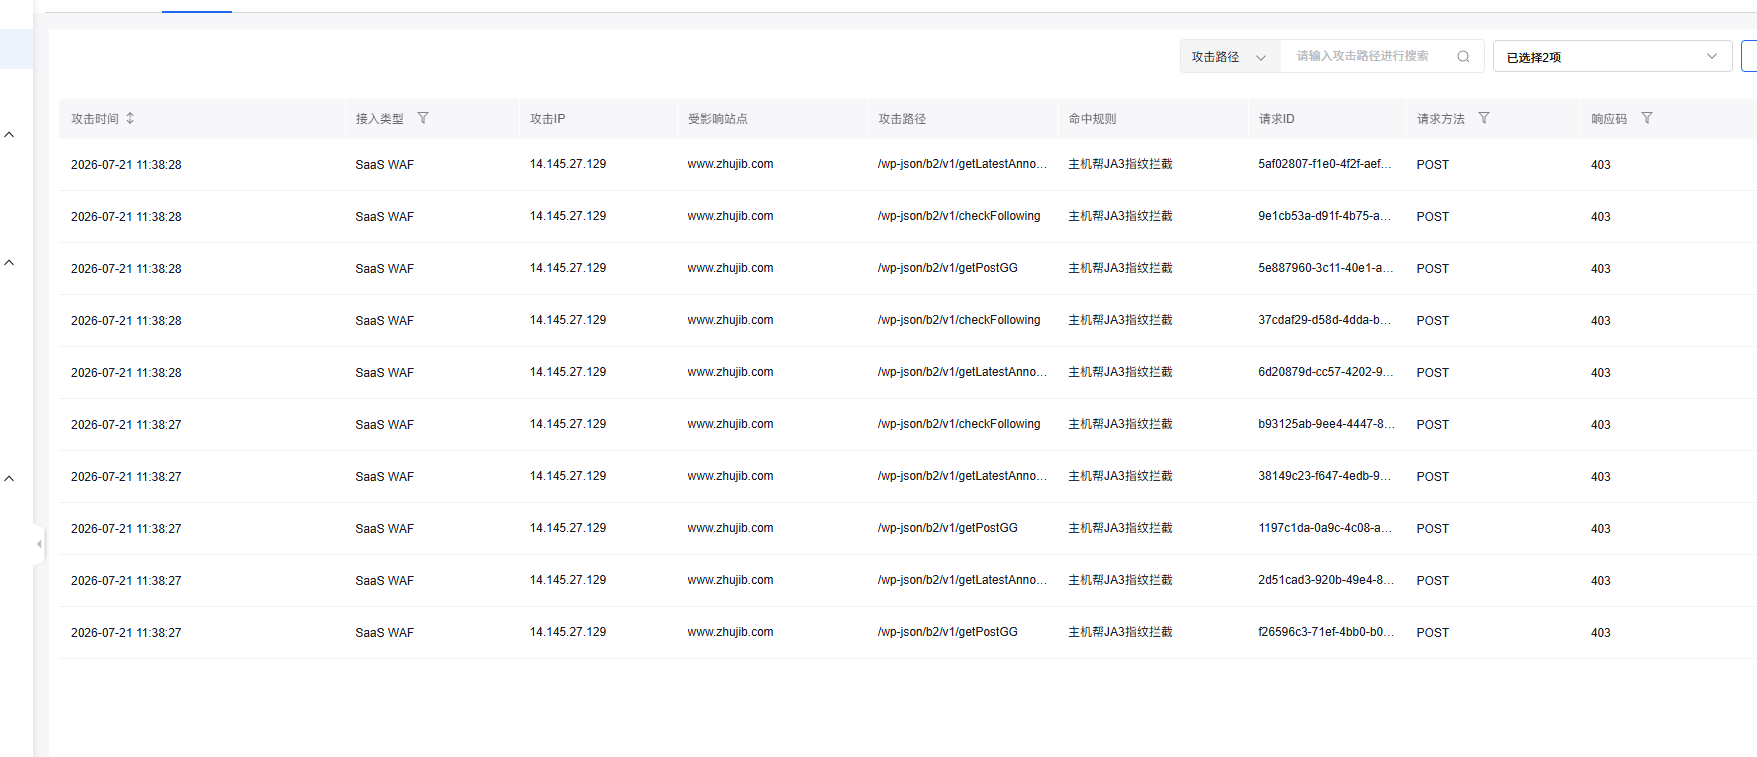
Task: Collapse the sidebar with the handle arrow
Action: click(39, 544)
